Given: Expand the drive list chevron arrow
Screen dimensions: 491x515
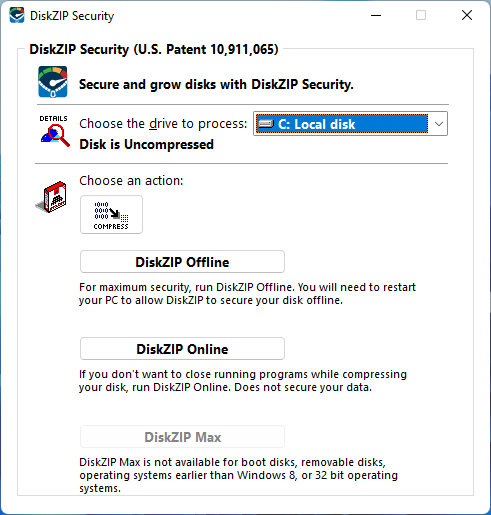Looking at the screenshot, I should (439, 124).
